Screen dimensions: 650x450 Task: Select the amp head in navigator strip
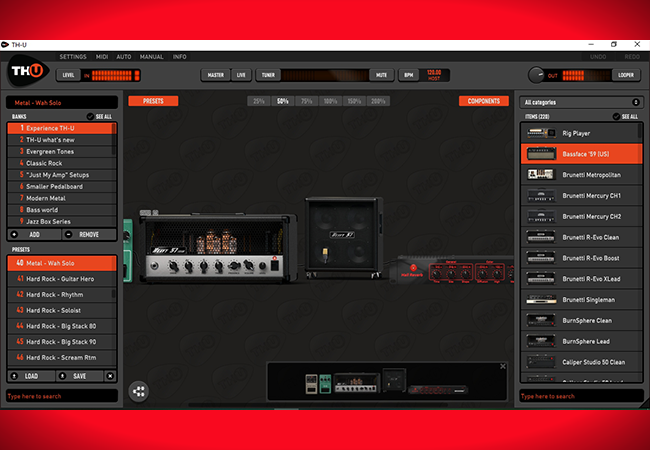click(357, 383)
